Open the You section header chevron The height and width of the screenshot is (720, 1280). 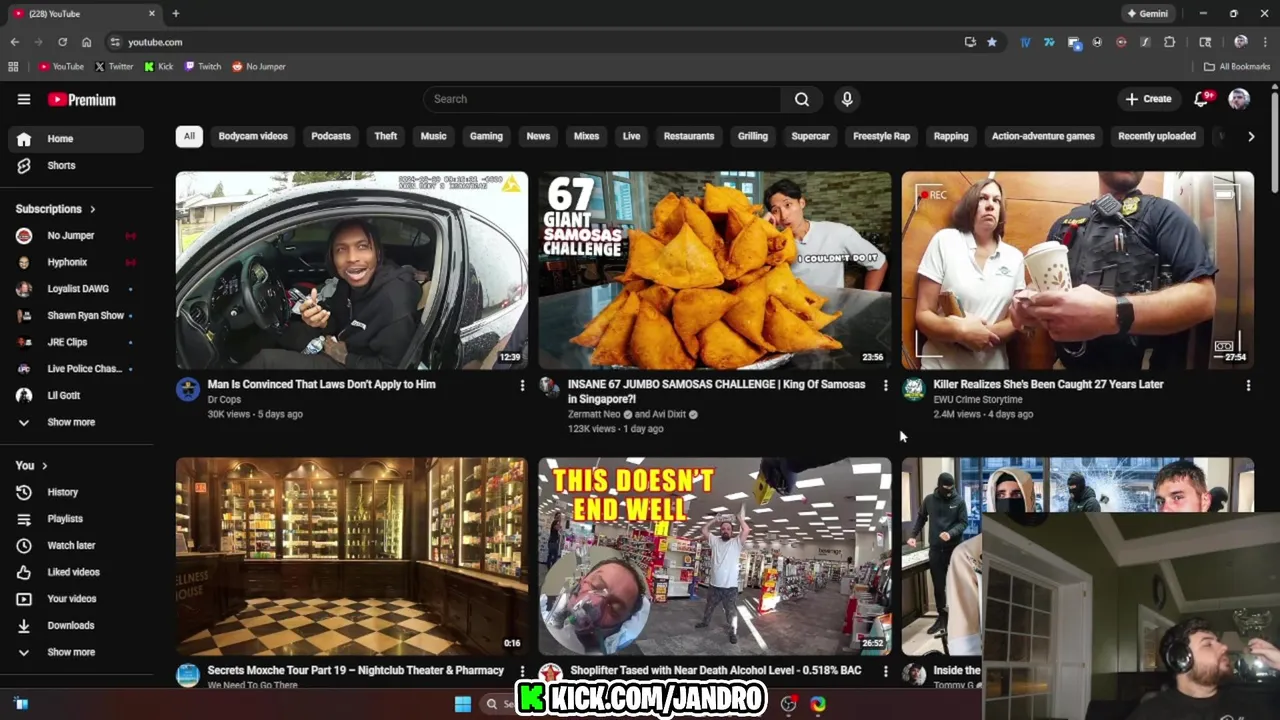coord(44,466)
